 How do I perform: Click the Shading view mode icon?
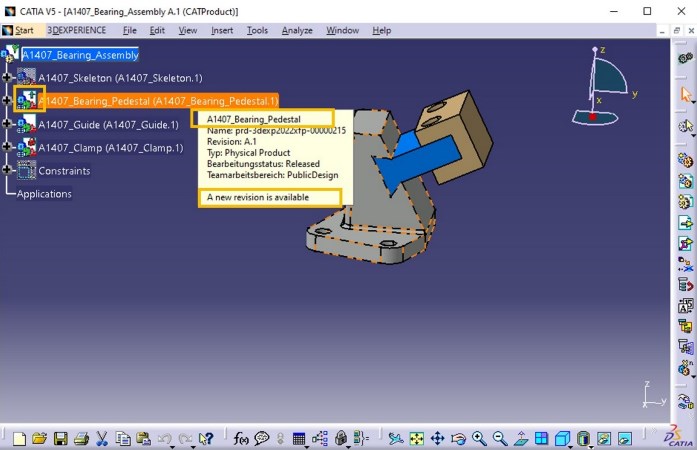pos(583,439)
